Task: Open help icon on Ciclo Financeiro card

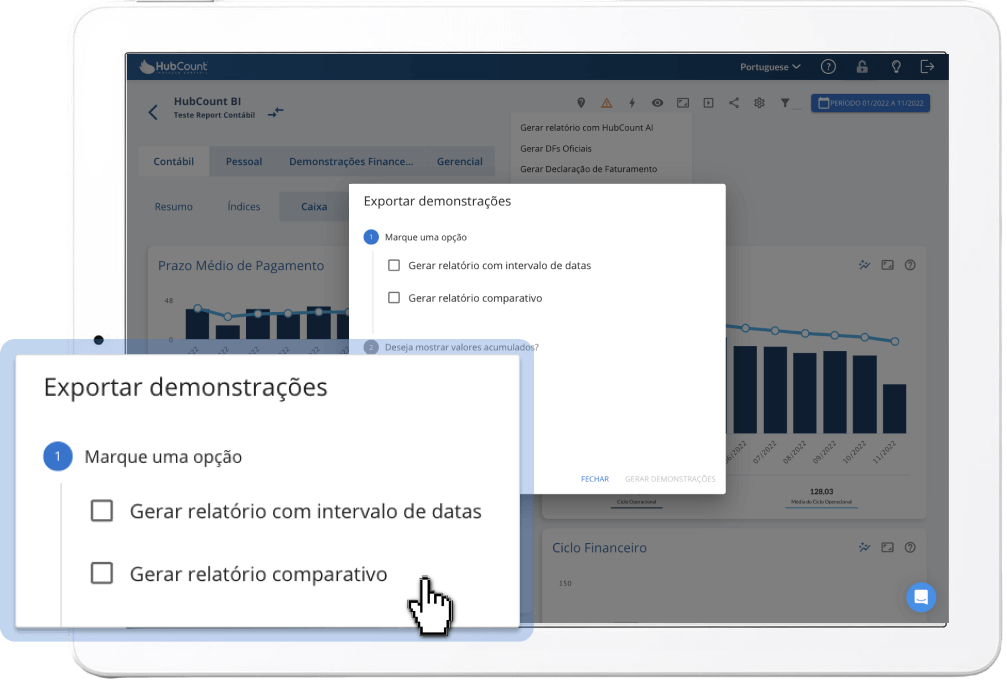Action: click(x=910, y=548)
